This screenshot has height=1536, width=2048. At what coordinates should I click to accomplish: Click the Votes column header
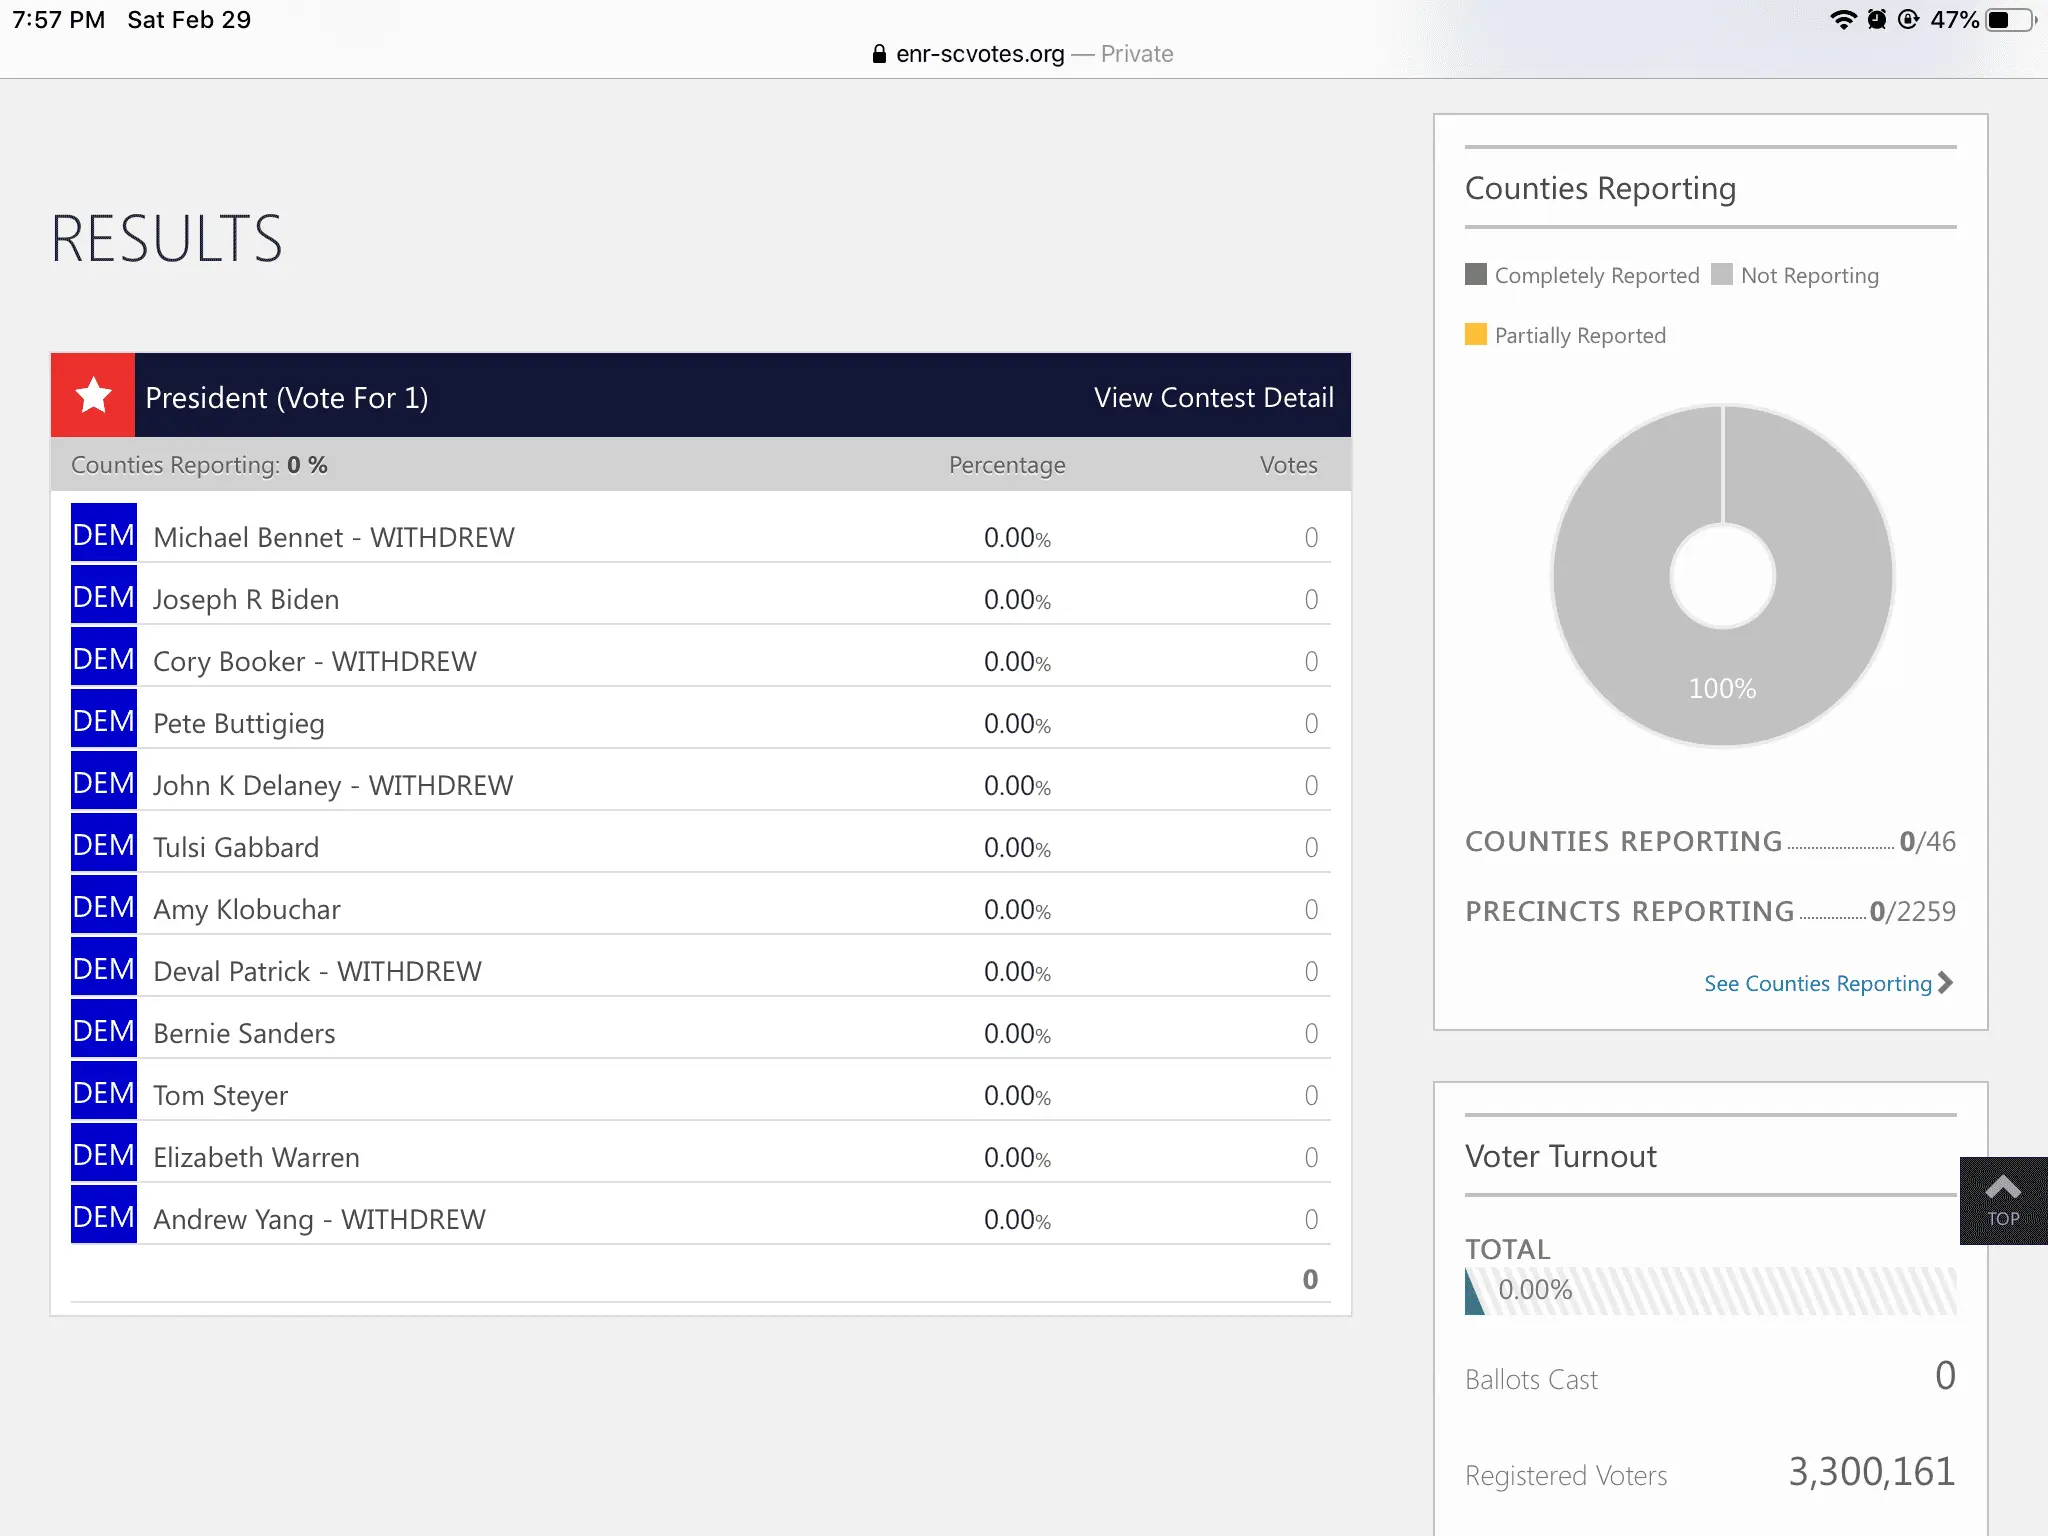tap(1288, 465)
